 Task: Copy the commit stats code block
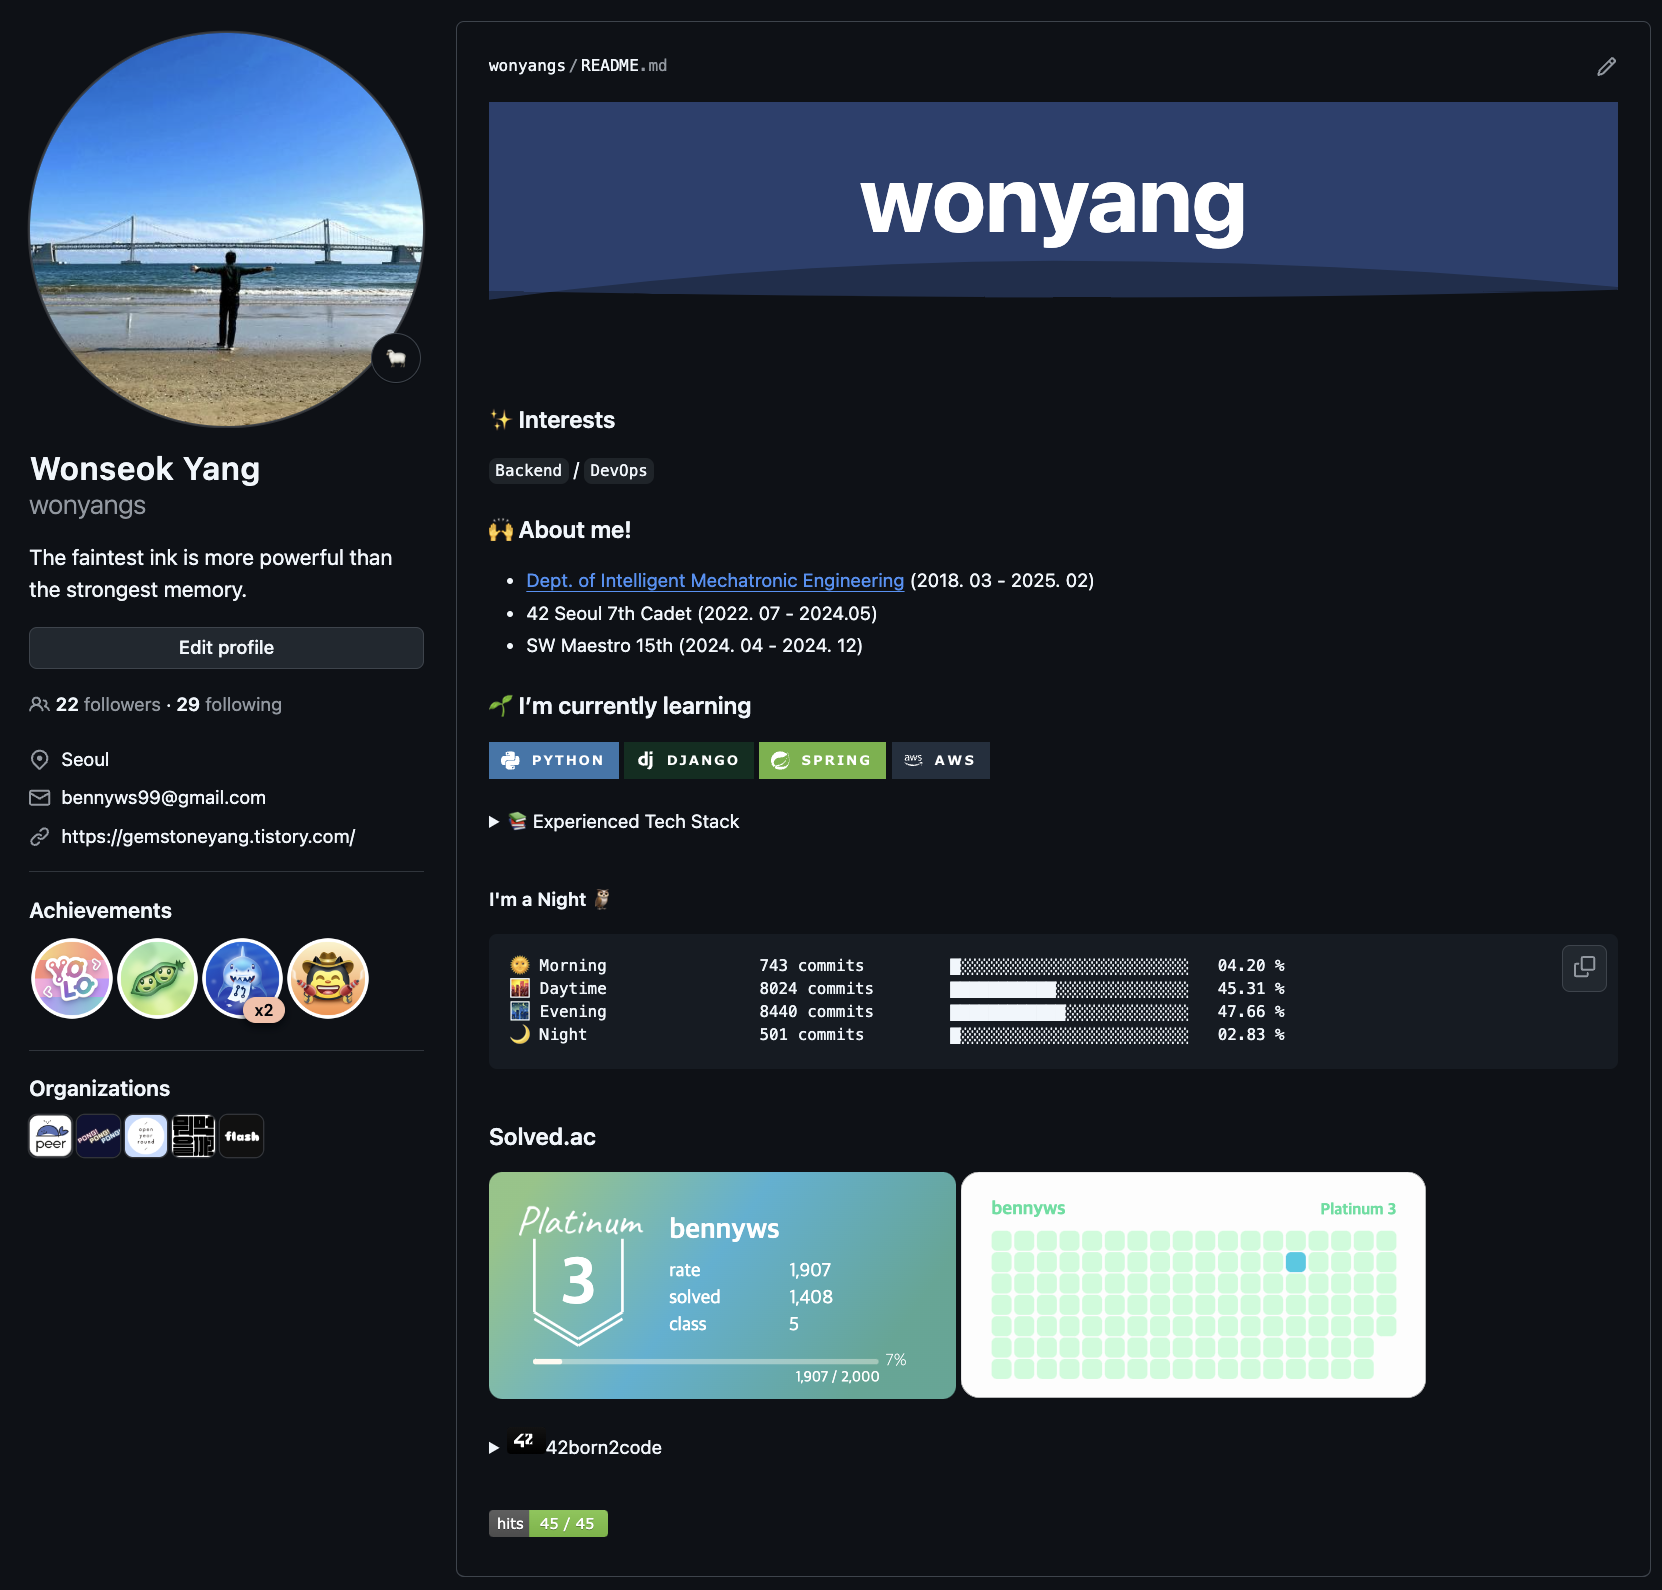click(1584, 967)
